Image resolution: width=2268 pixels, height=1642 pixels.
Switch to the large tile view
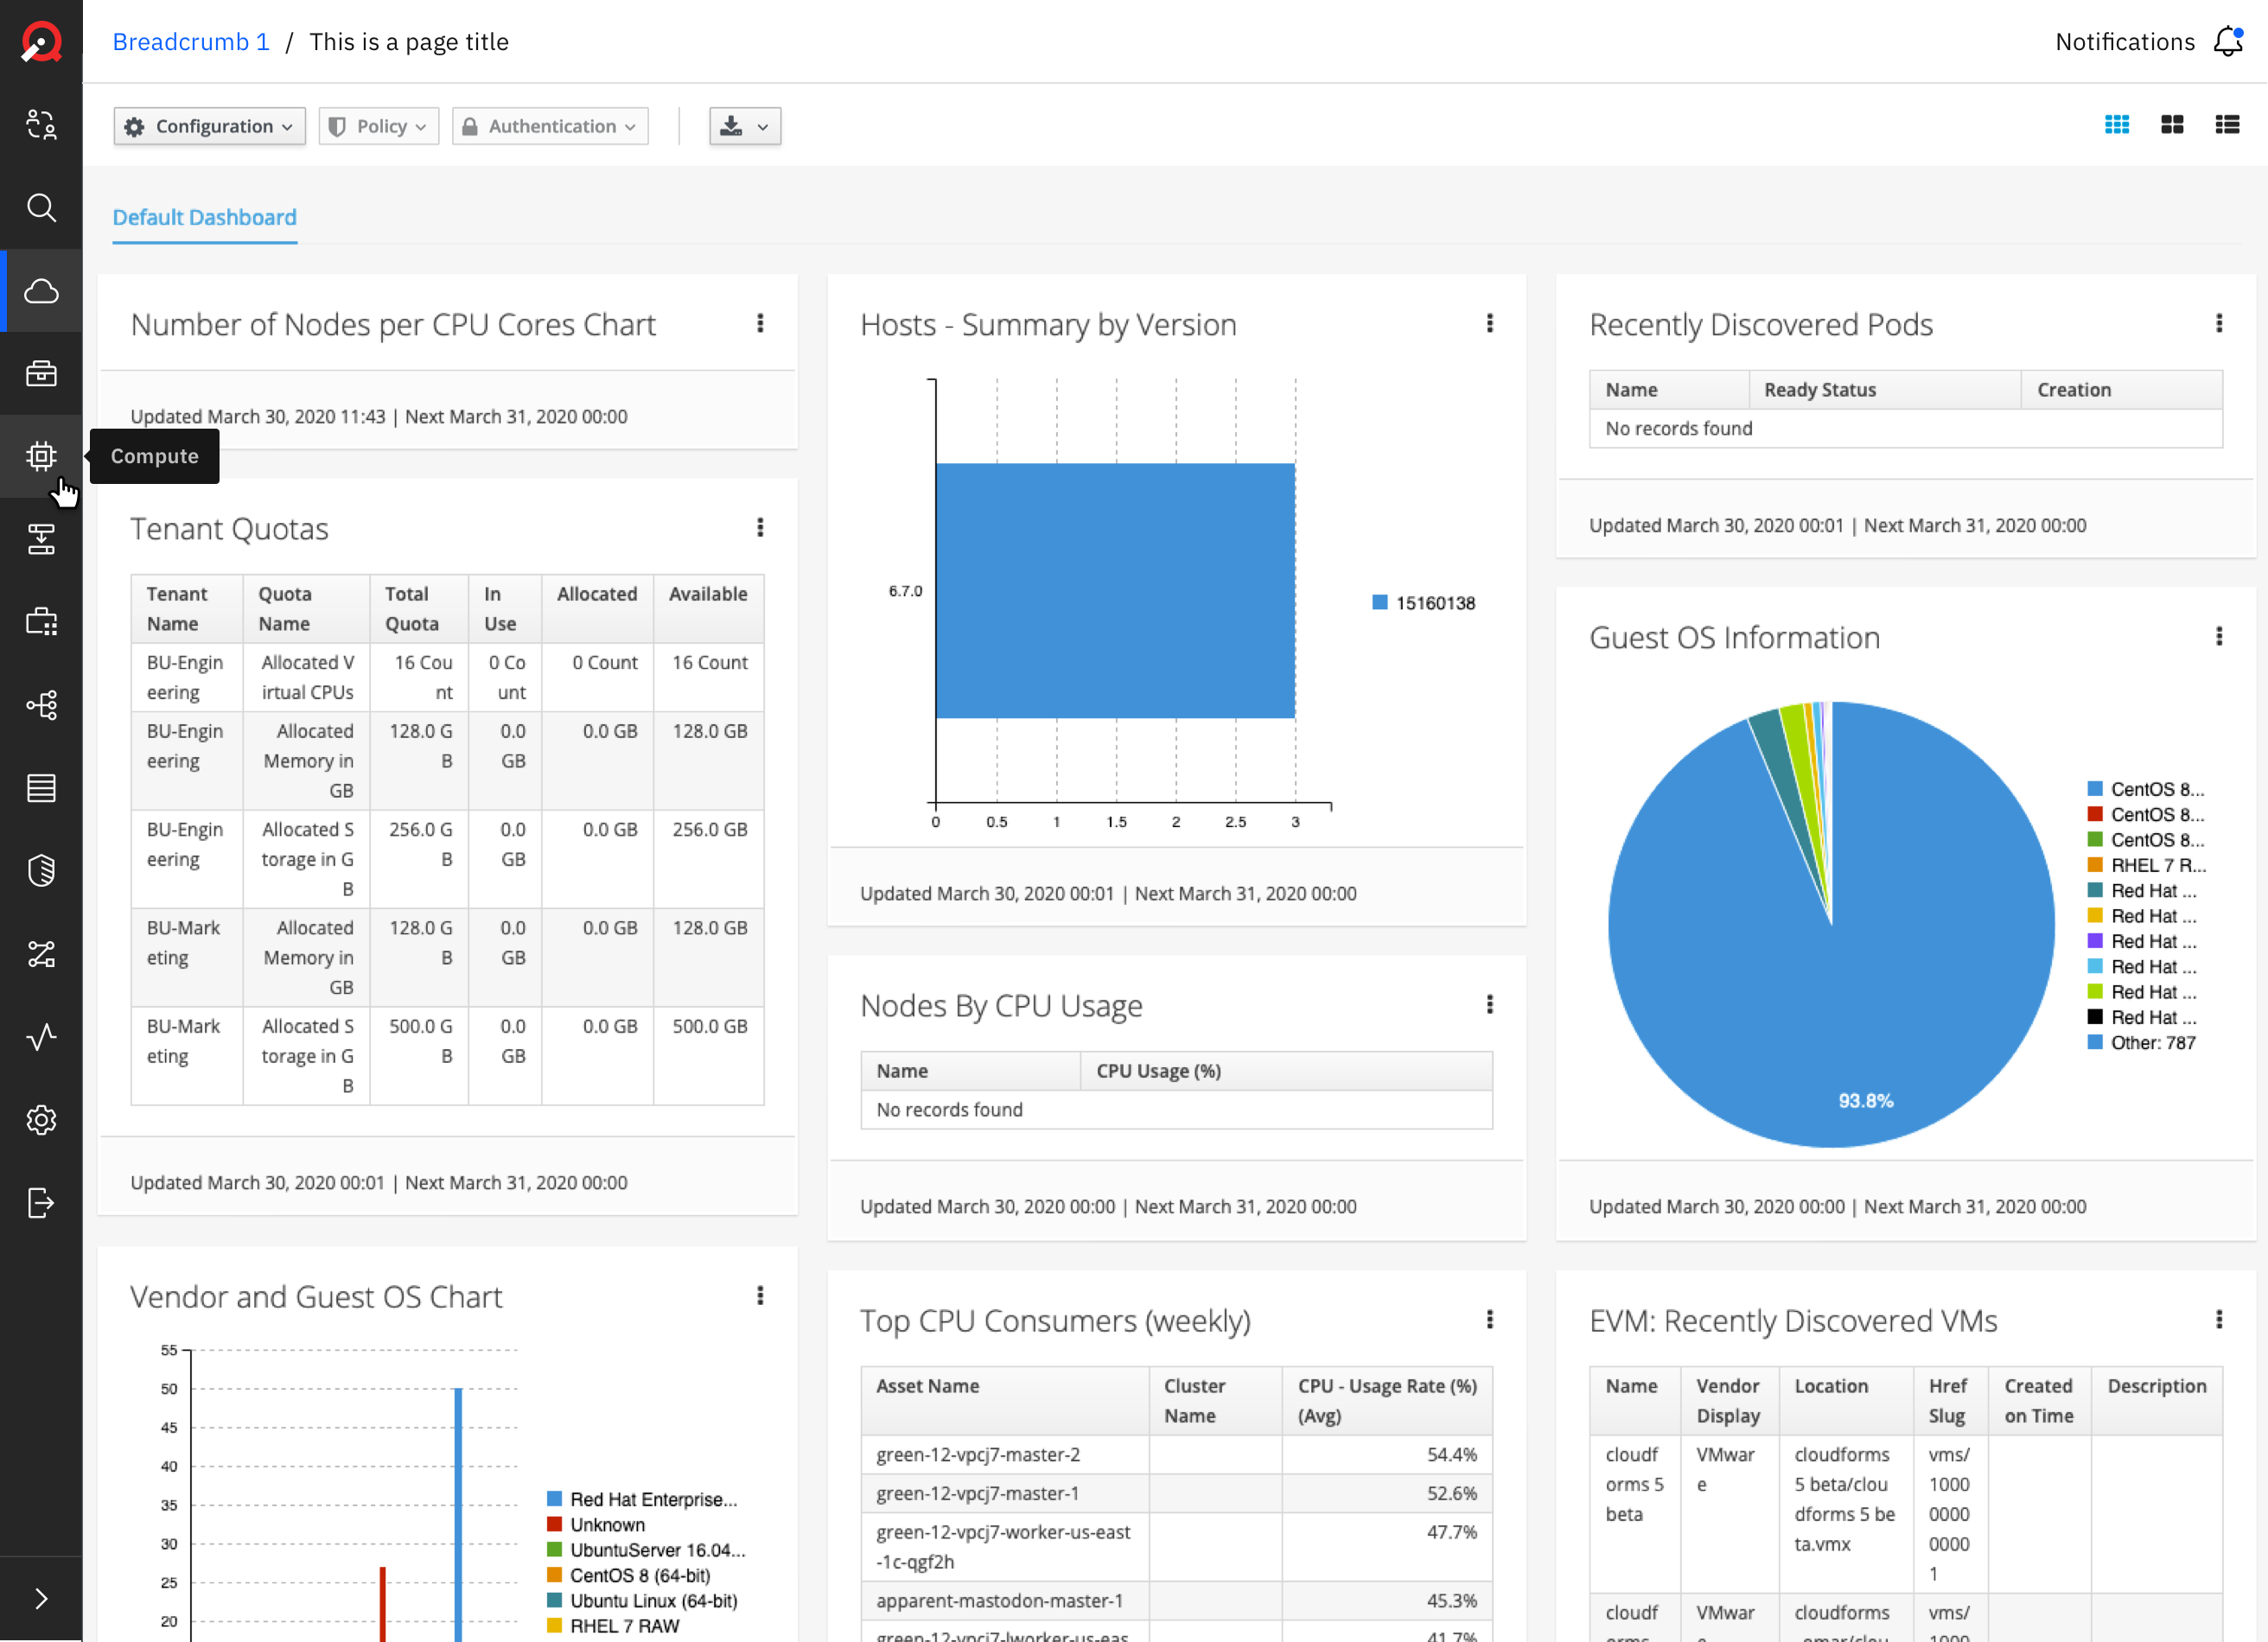point(2172,125)
